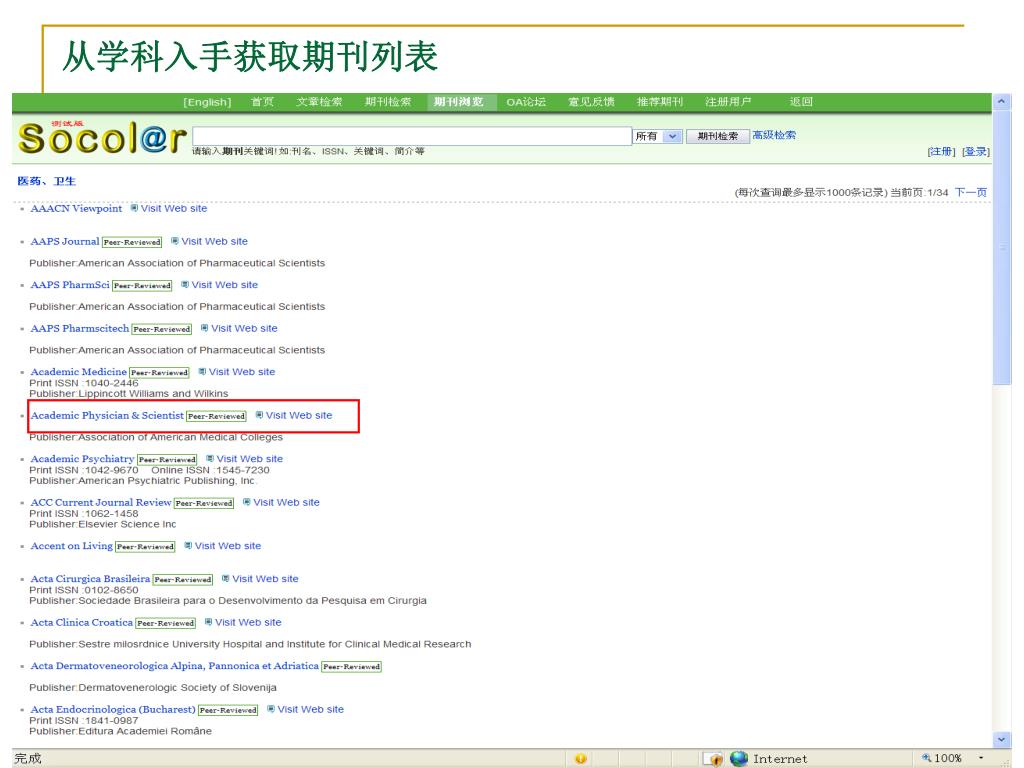Click the orange warning icon in status bar

(x=580, y=758)
